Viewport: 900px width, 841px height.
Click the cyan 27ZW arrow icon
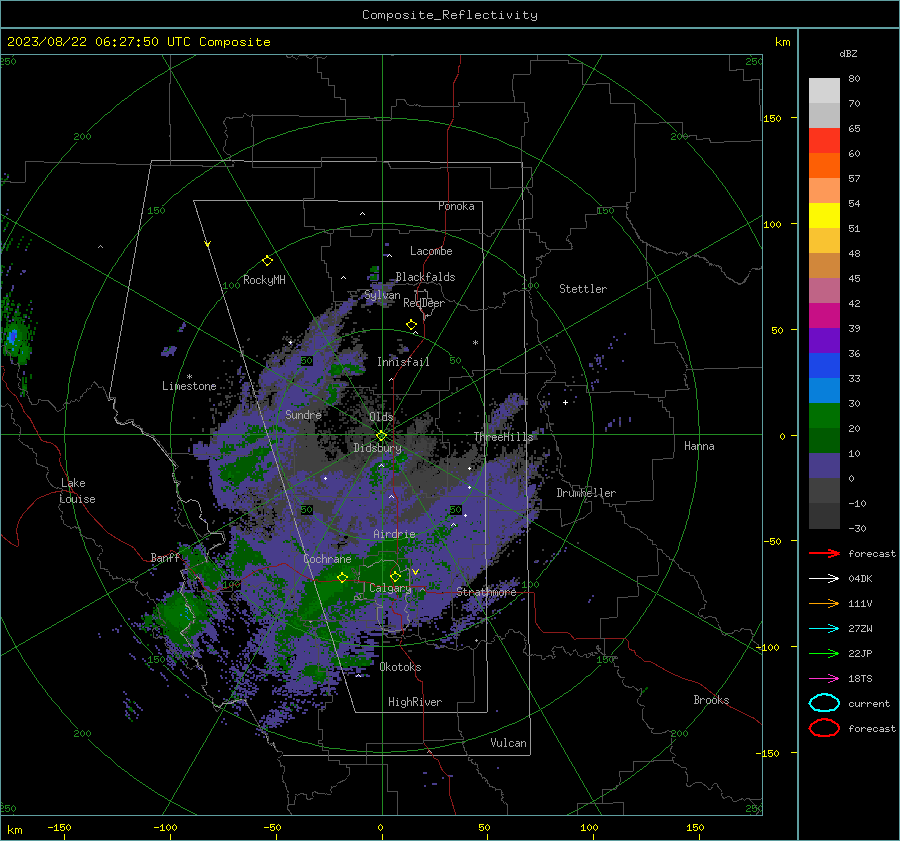(x=824, y=629)
